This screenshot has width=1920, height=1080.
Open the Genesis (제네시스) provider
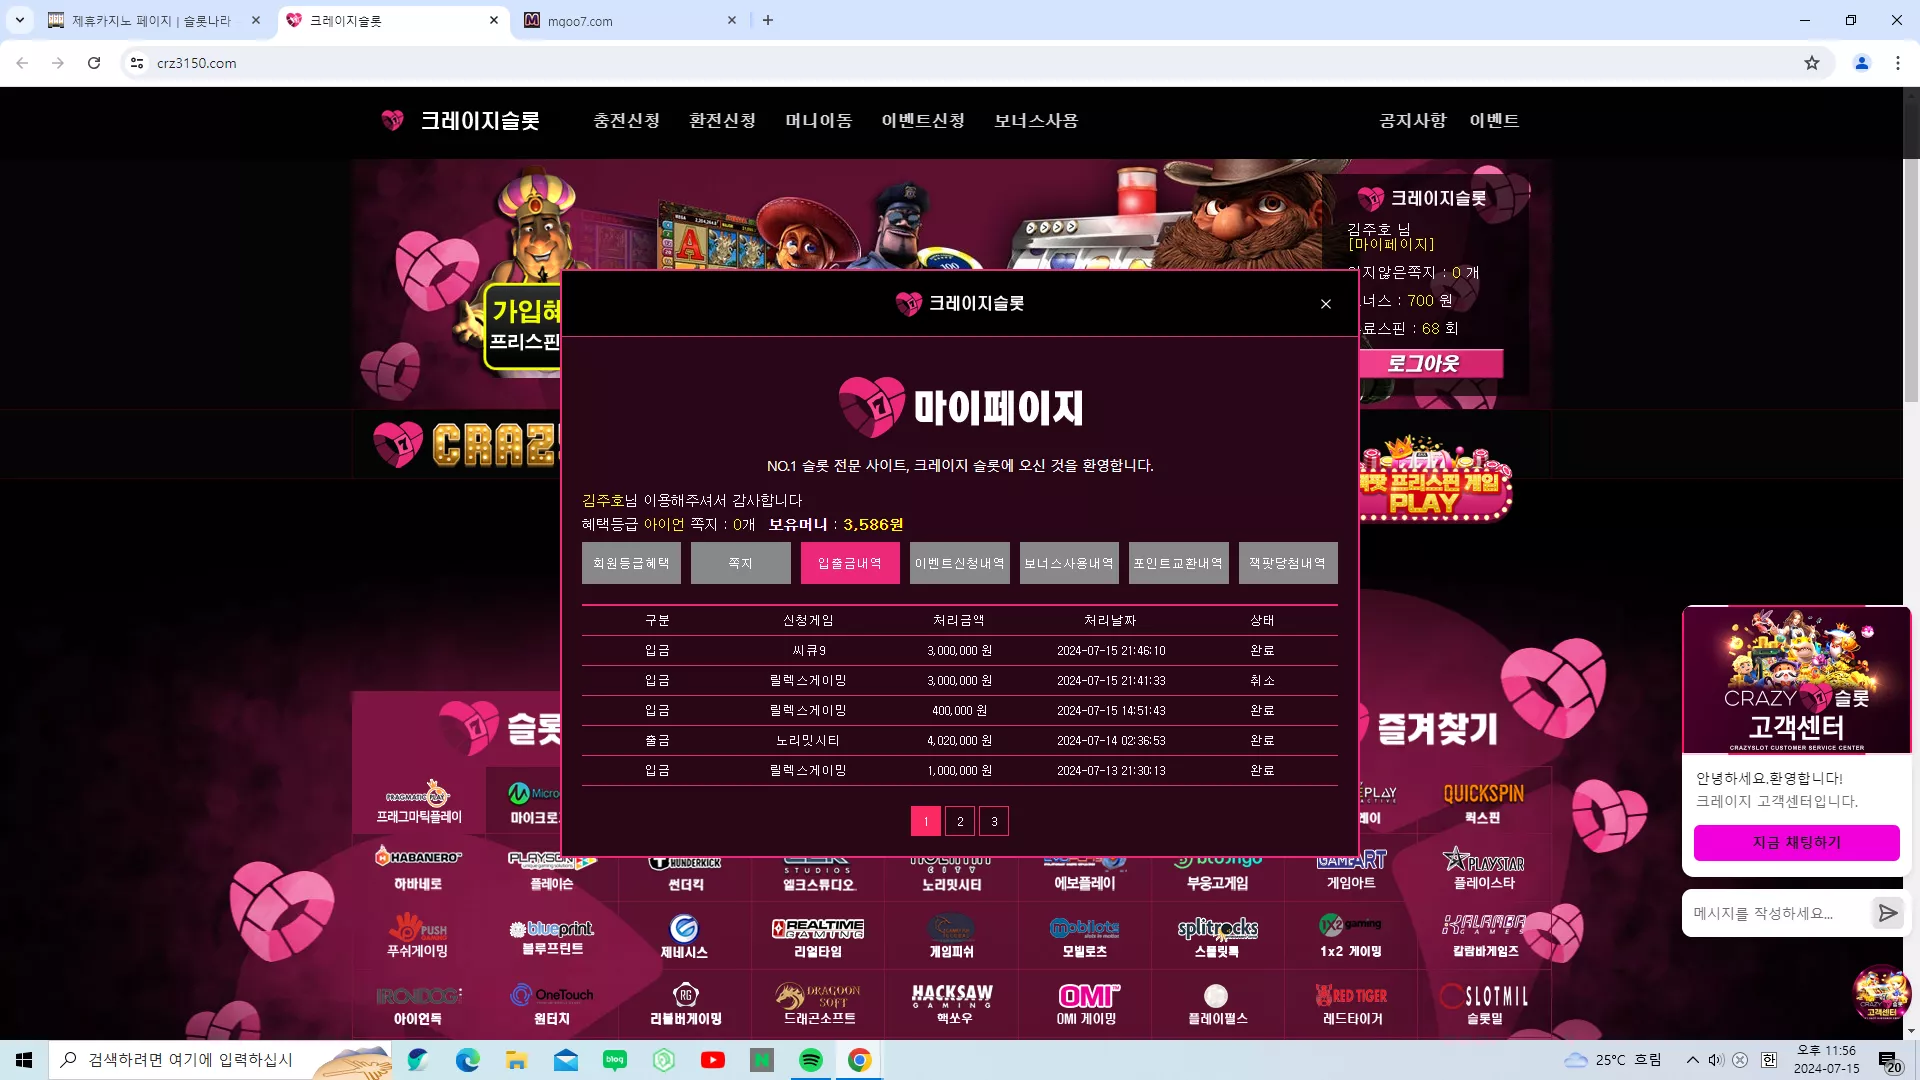tap(685, 936)
